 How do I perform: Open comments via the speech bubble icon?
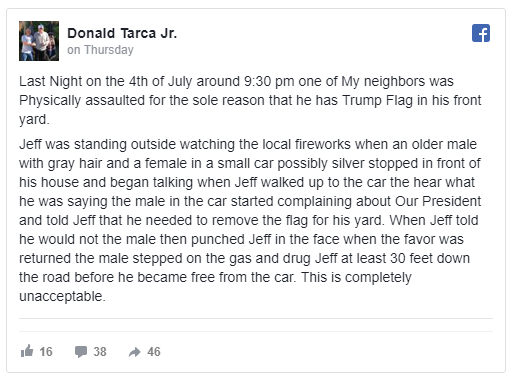[81, 352]
